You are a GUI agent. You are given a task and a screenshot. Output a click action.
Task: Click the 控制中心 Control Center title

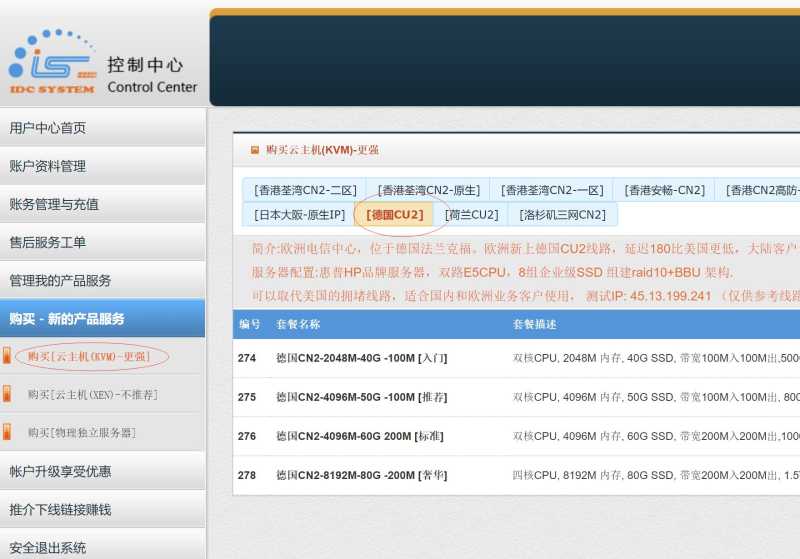pyautogui.click(x=152, y=75)
